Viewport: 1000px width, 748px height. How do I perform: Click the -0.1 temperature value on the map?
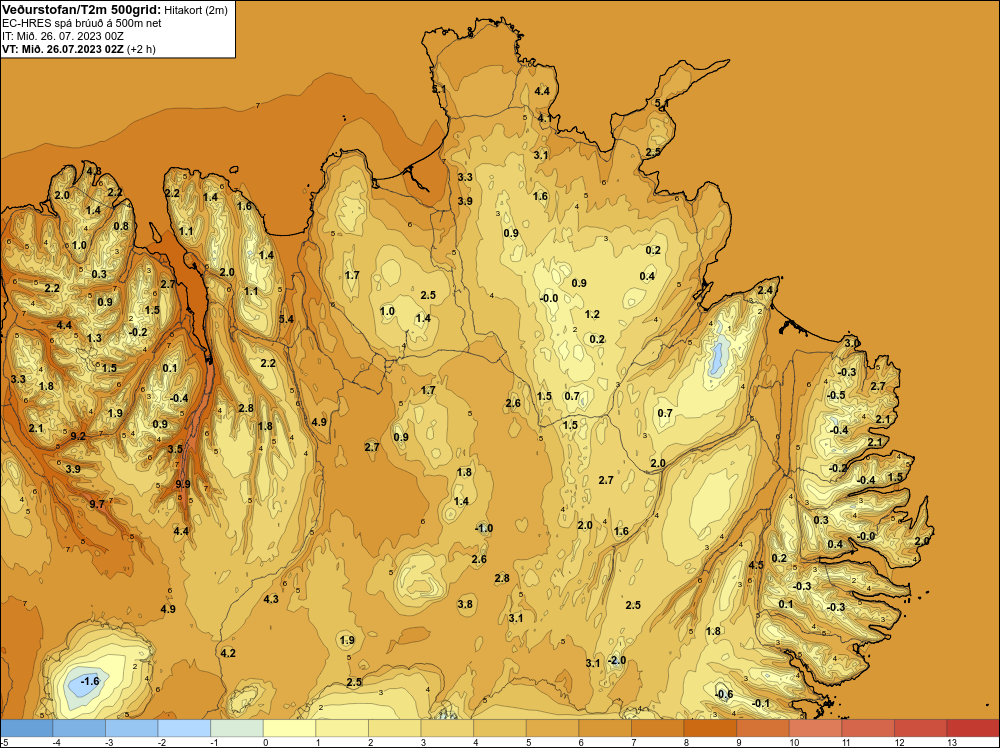tap(761, 703)
